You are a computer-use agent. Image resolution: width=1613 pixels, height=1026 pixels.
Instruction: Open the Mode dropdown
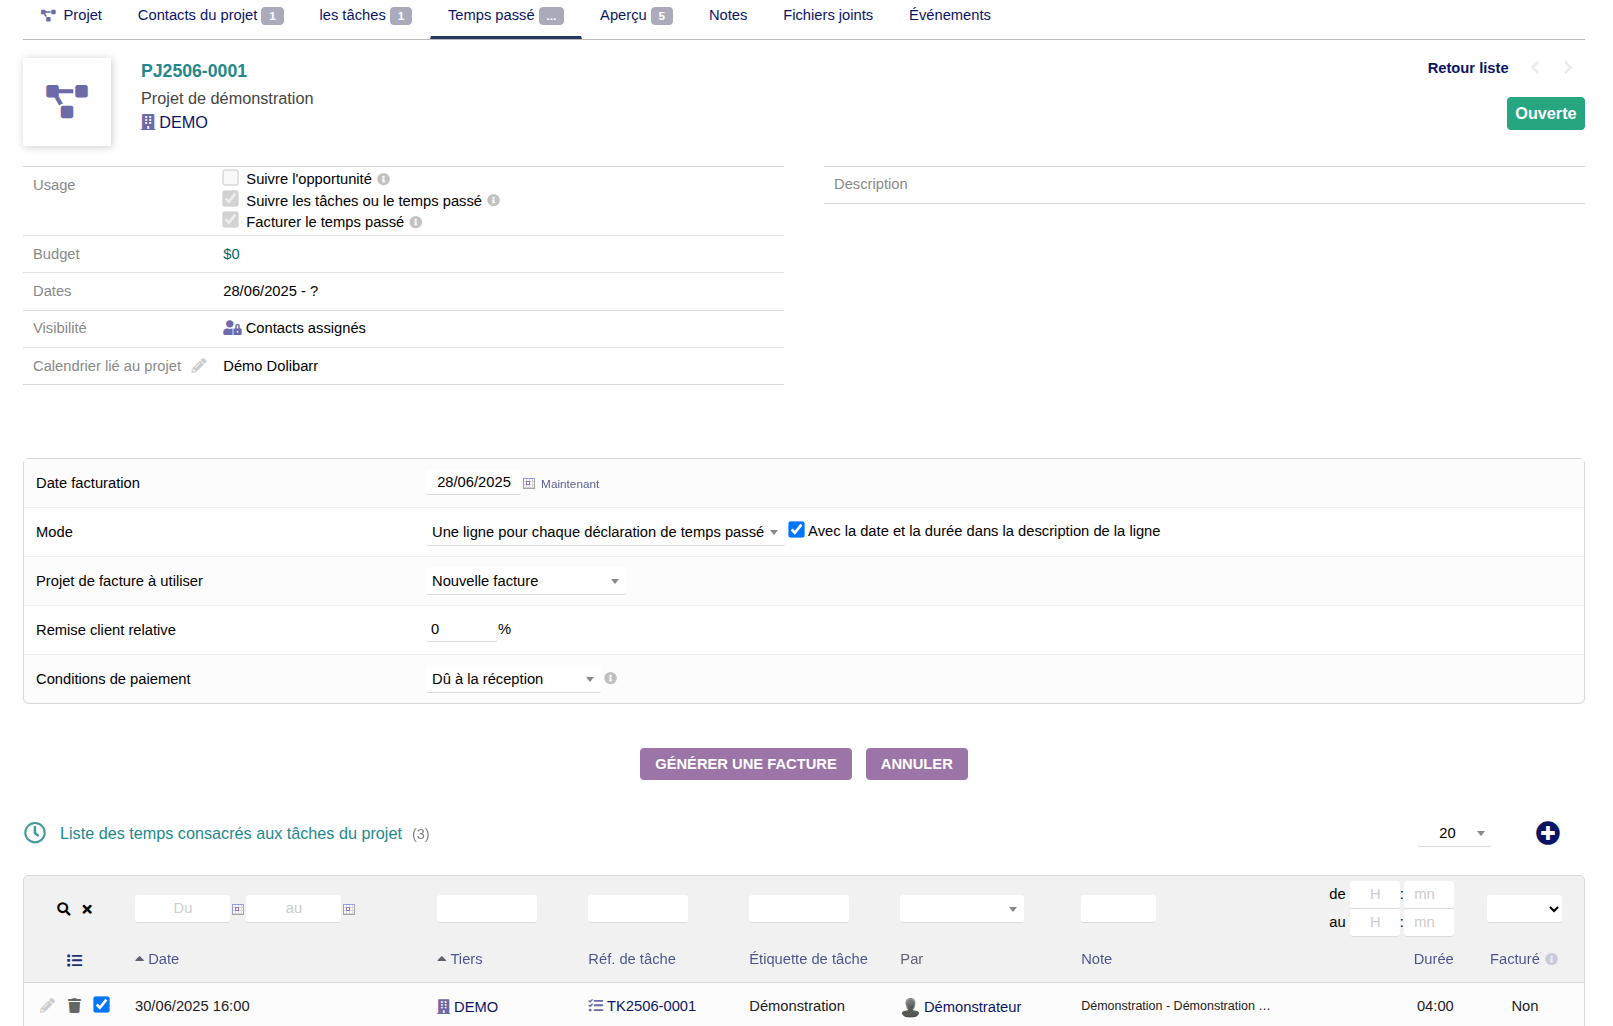(605, 532)
